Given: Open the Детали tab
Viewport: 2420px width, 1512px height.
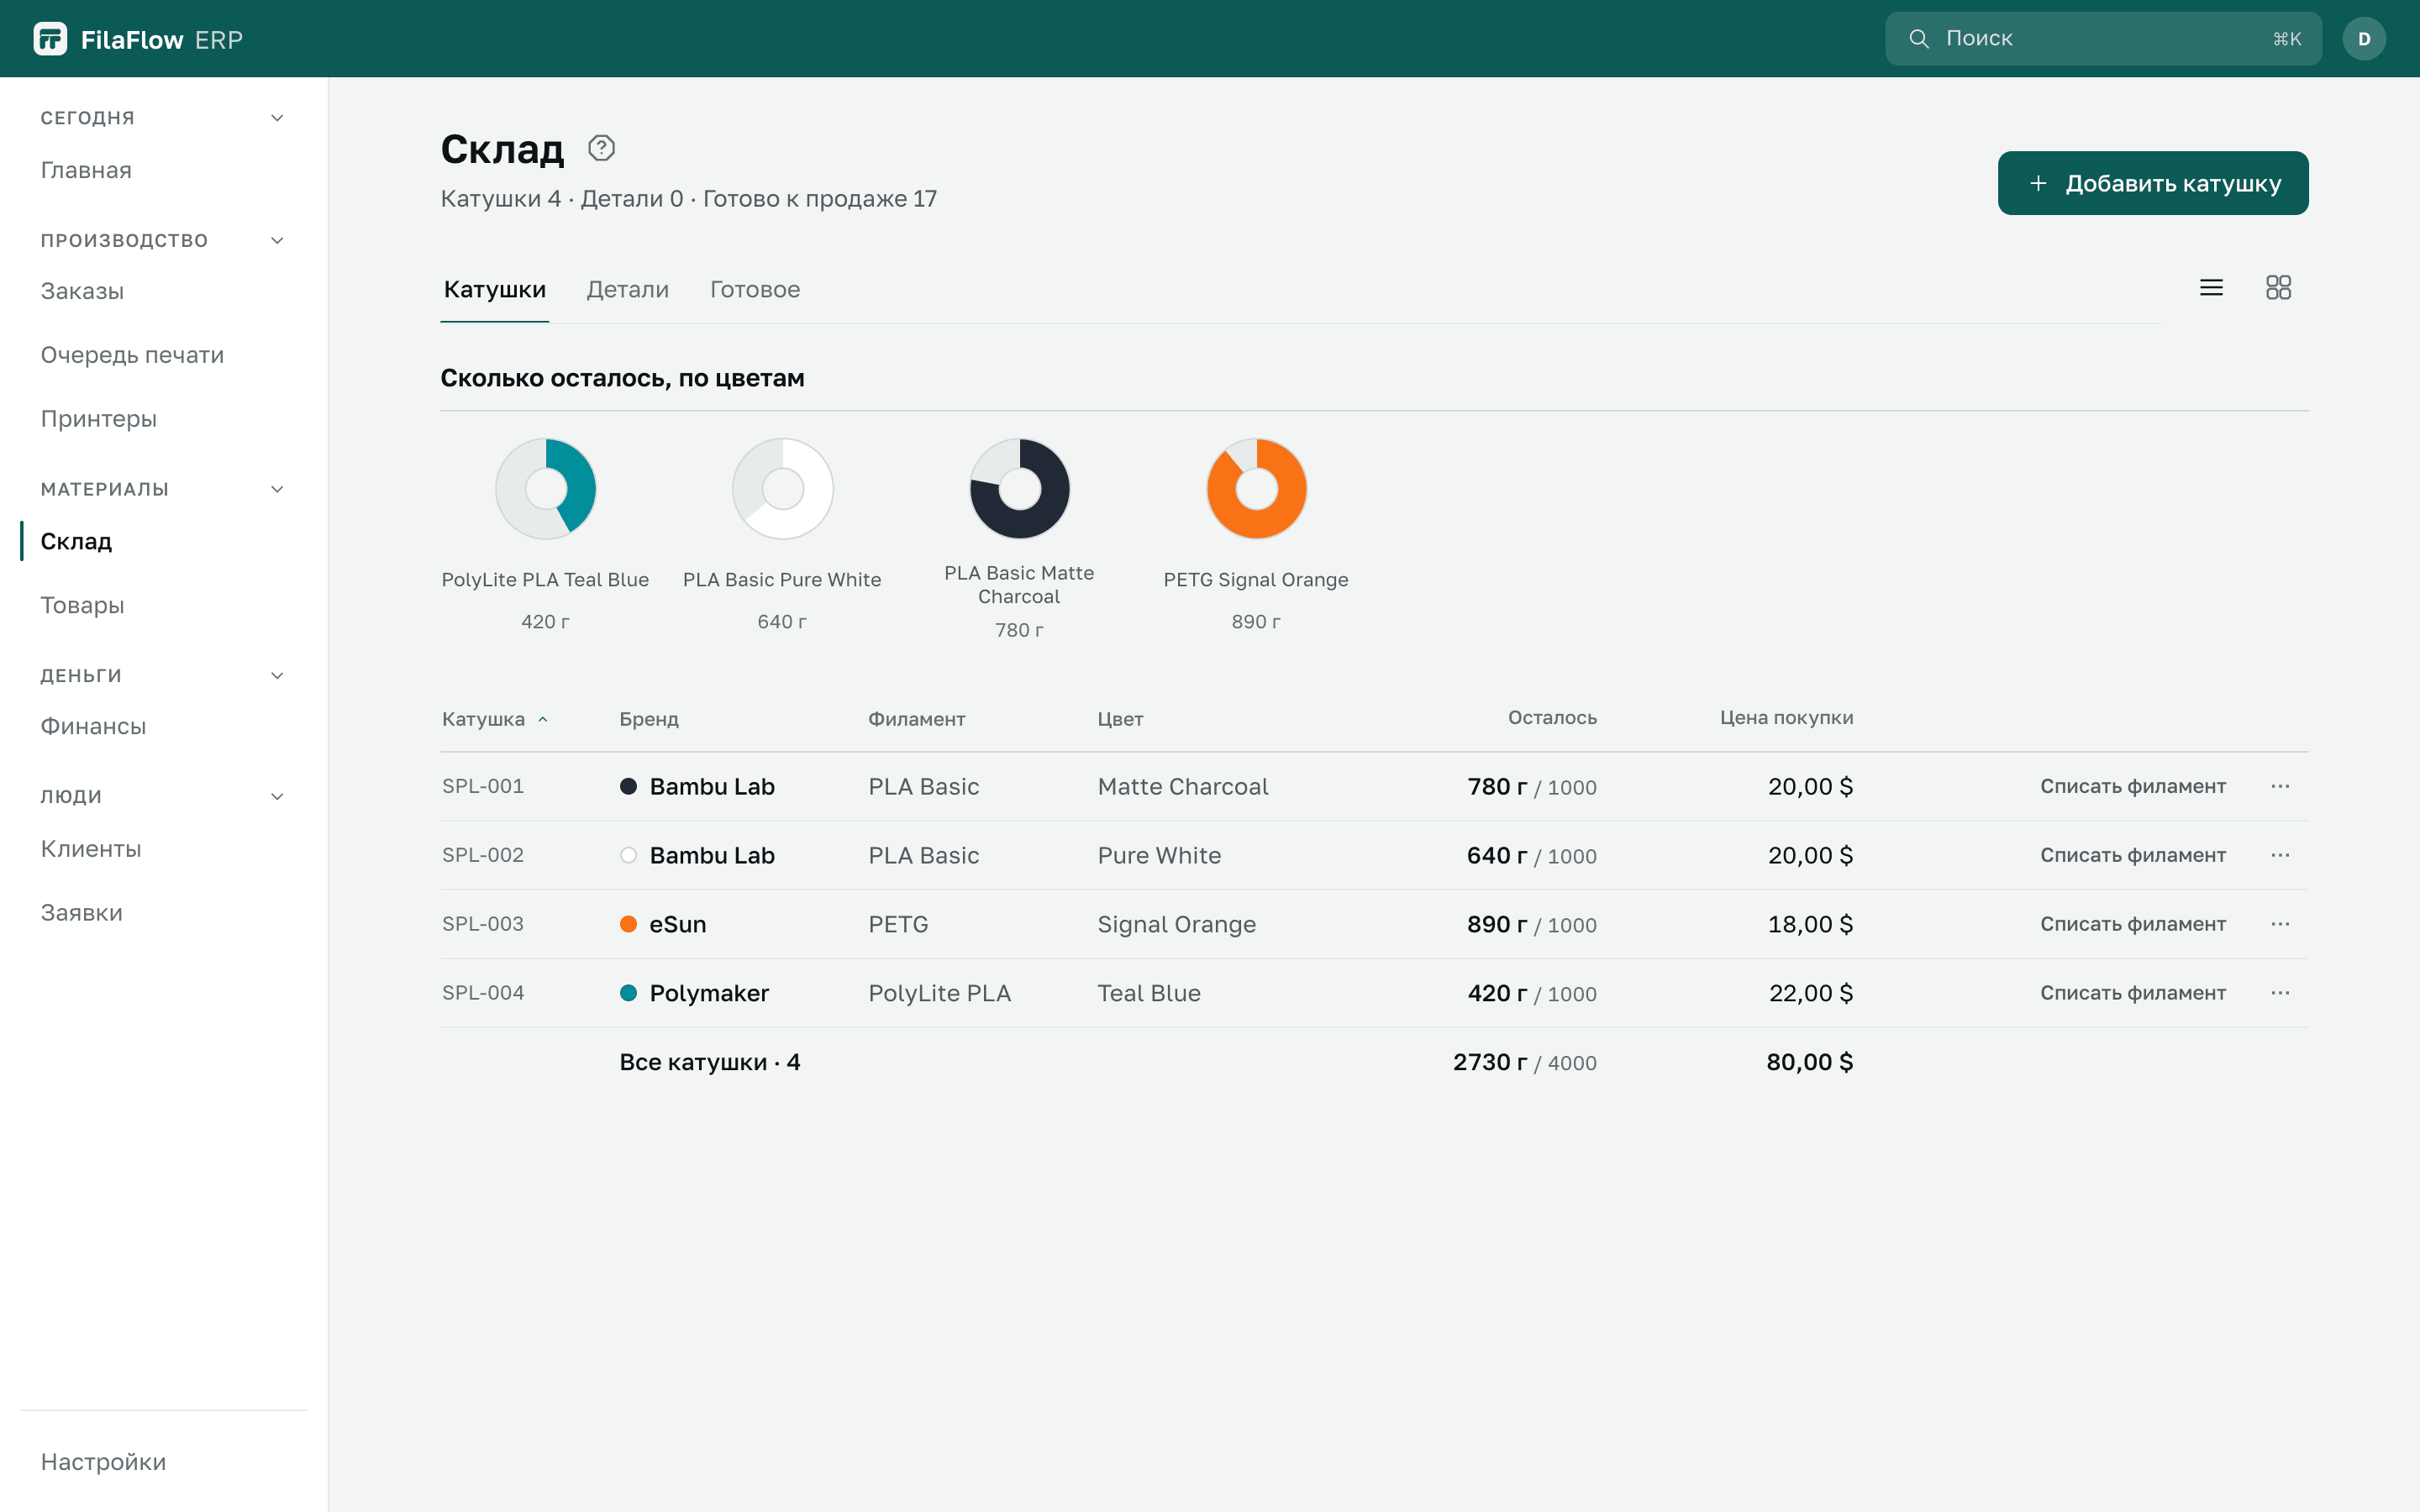Looking at the screenshot, I should tap(627, 290).
